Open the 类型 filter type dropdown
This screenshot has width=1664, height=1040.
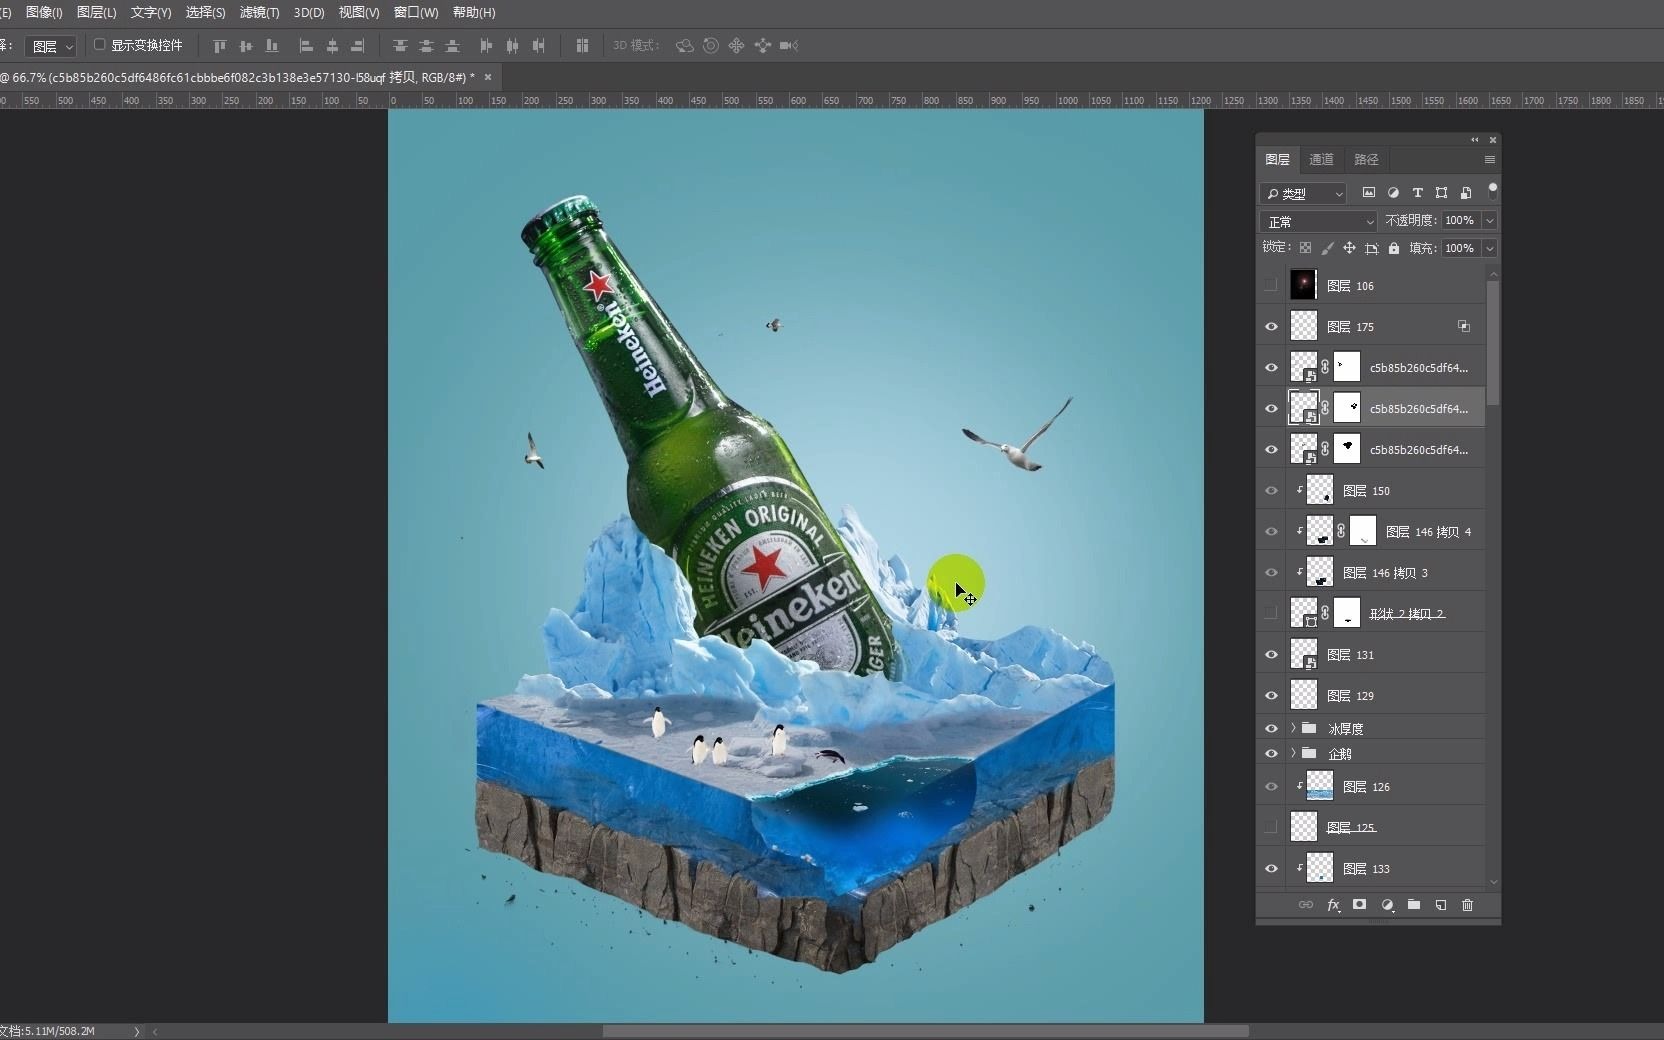[x=1303, y=193]
